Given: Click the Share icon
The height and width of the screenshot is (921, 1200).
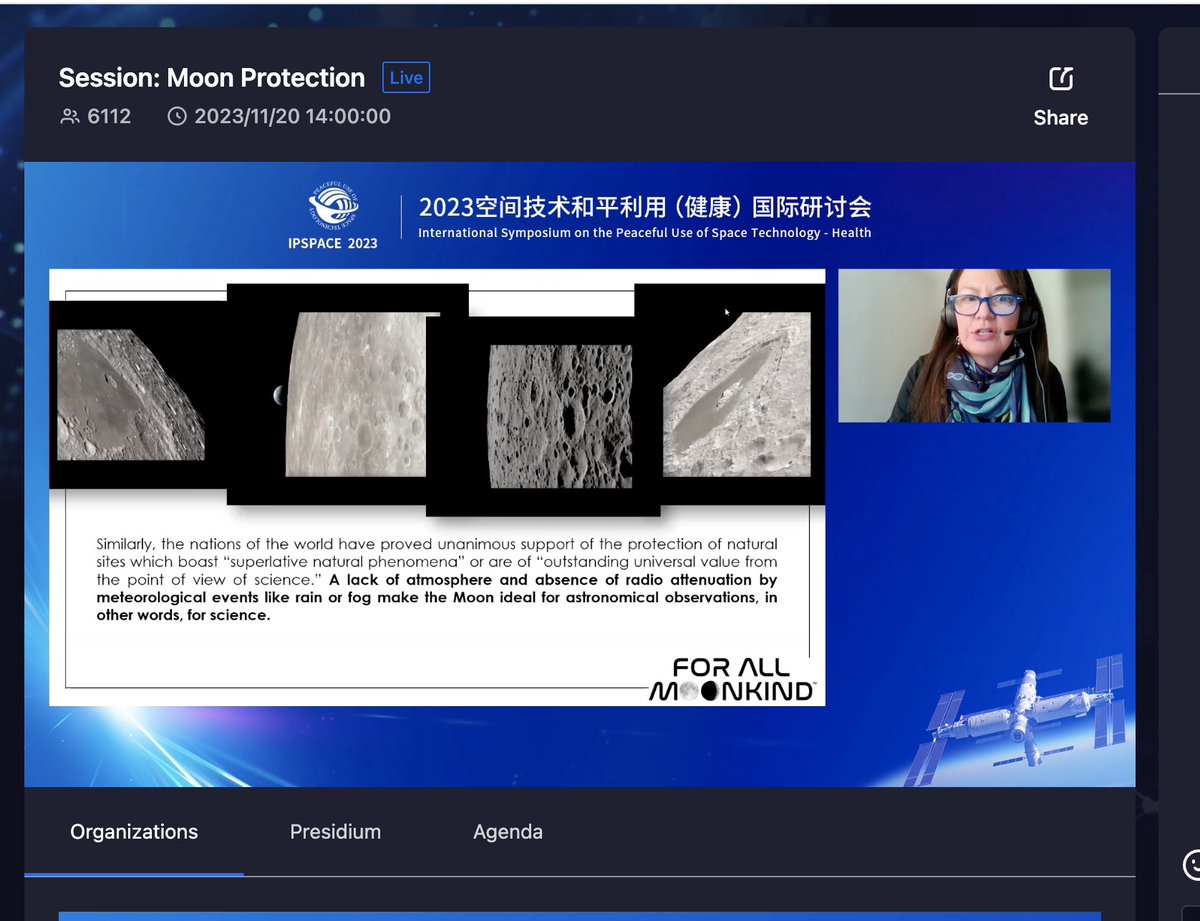Looking at the screenshot, I should [1060, 78].
